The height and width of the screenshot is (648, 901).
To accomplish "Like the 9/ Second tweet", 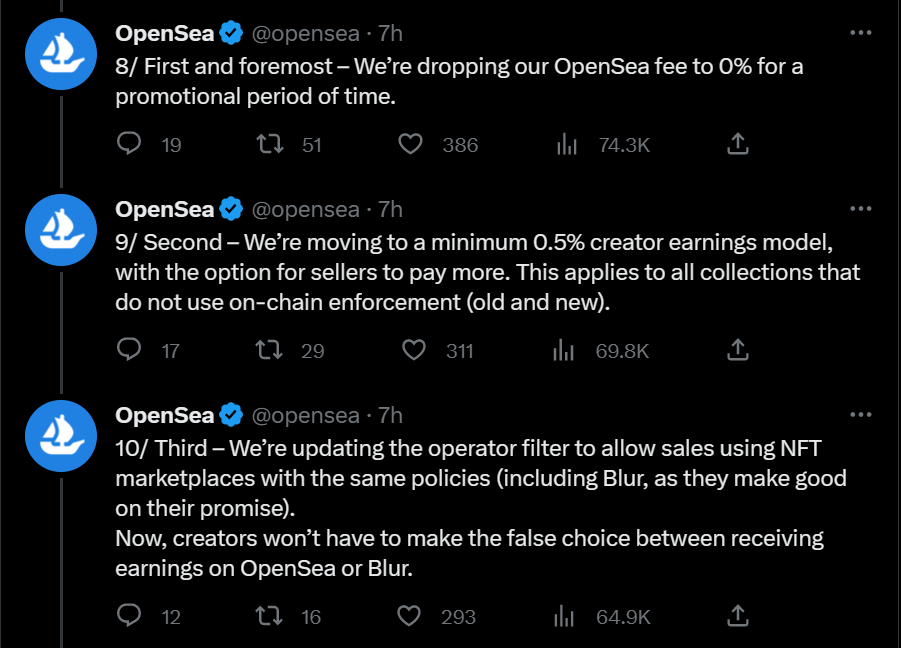I will tap(414, 351).
